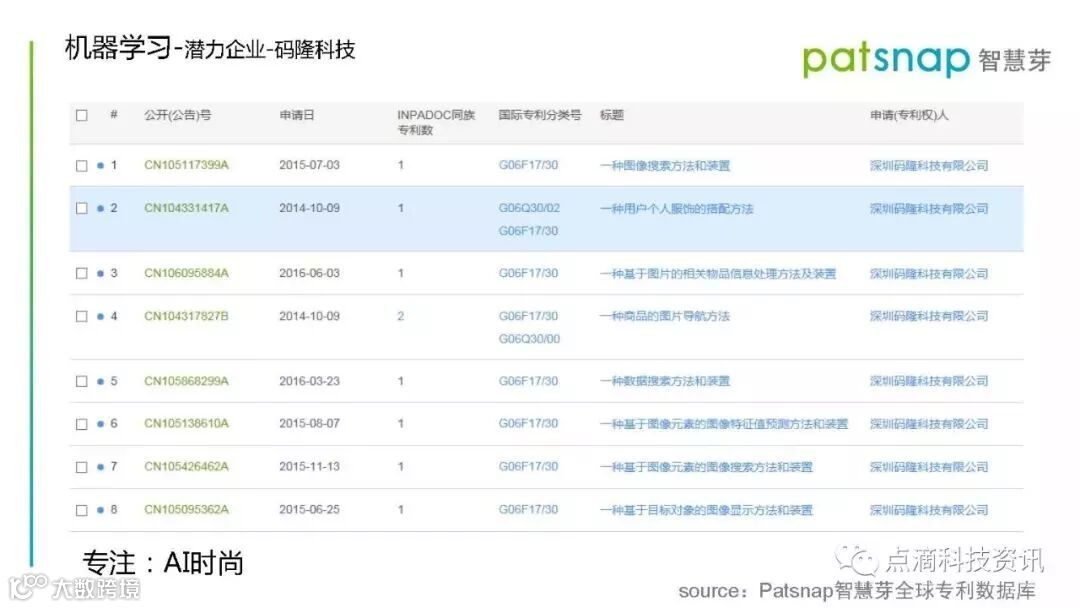Click classification G06Q30/00 in row 4
The height and width of the screenshot is (608, 1080).
529,339
